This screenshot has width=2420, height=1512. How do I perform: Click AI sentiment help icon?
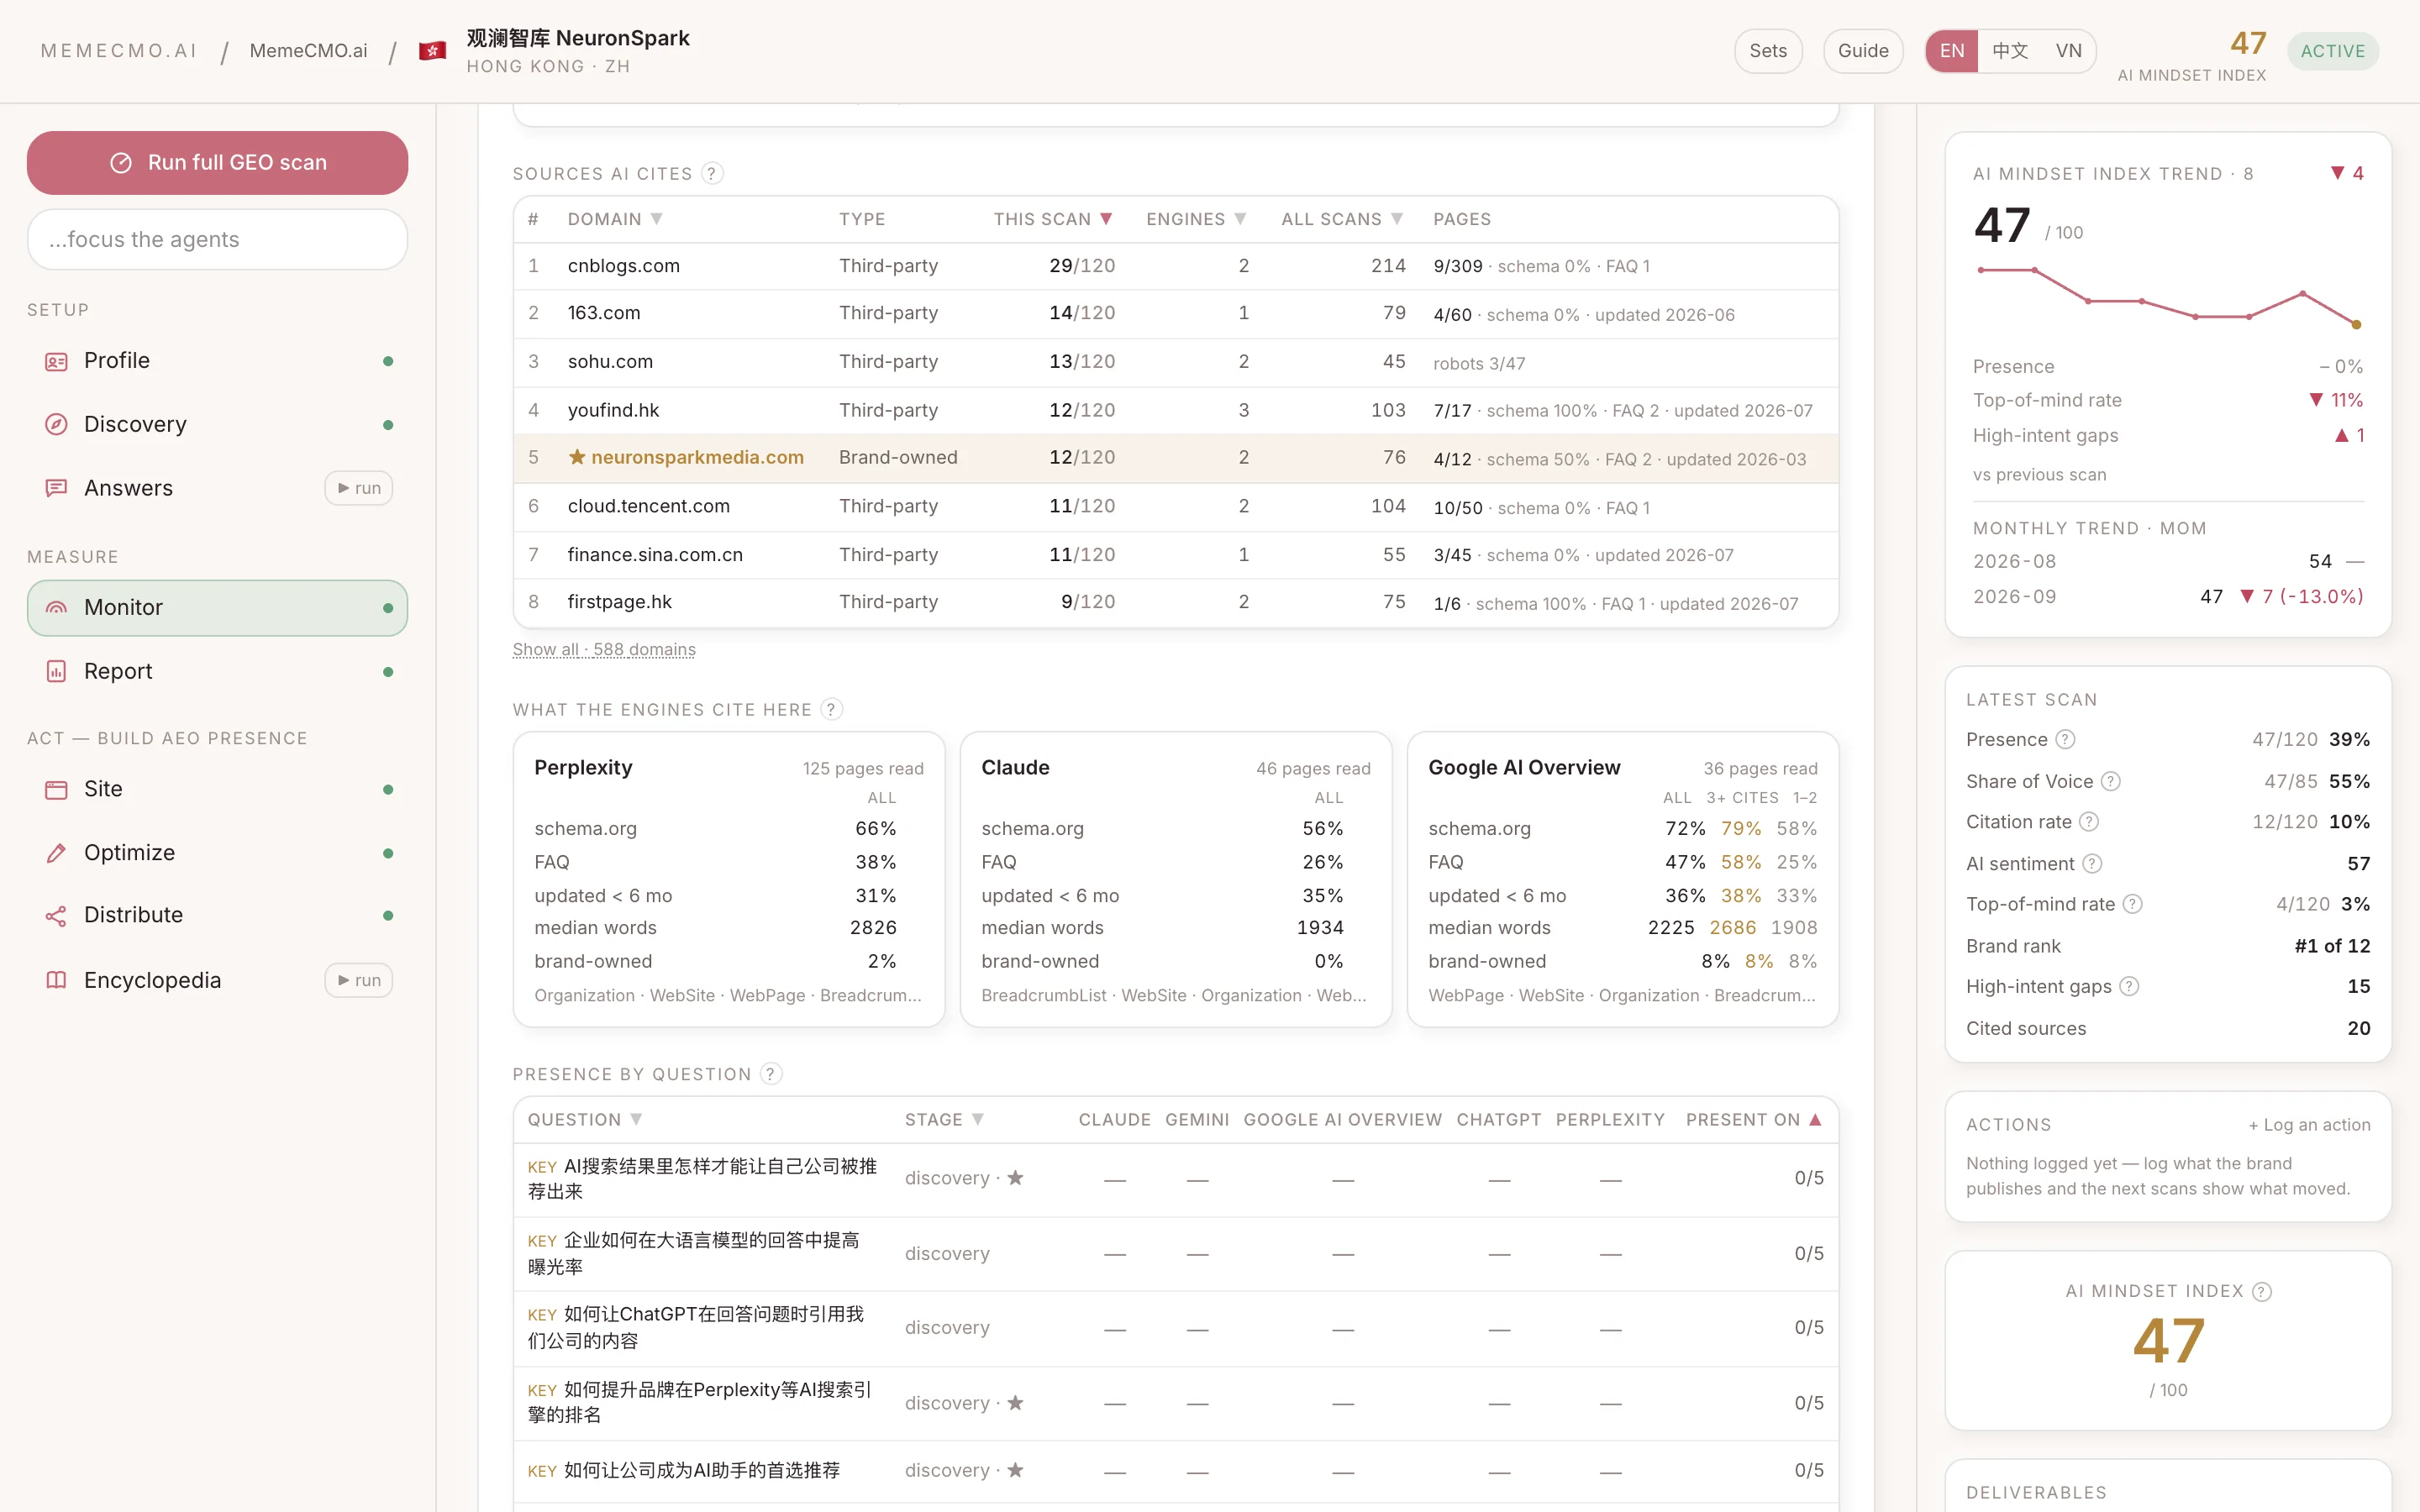pos(2092,864)
